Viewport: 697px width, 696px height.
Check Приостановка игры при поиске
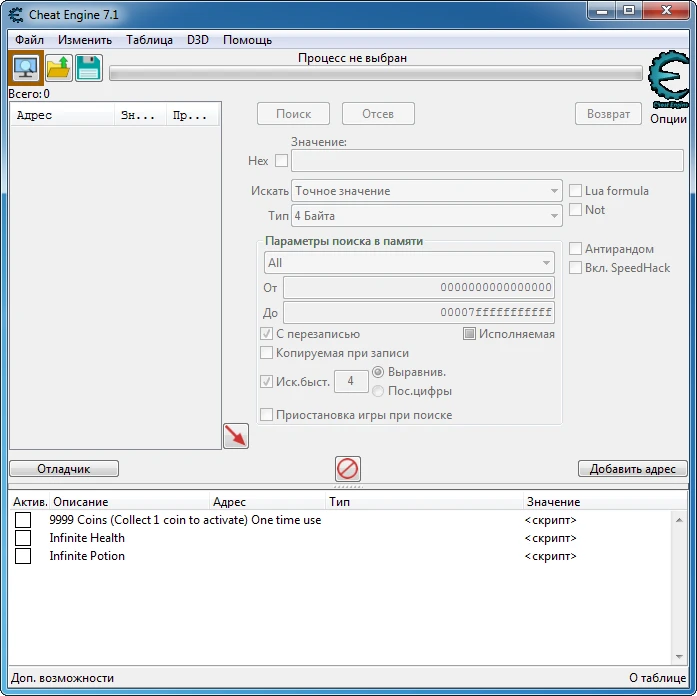(266, 415)
